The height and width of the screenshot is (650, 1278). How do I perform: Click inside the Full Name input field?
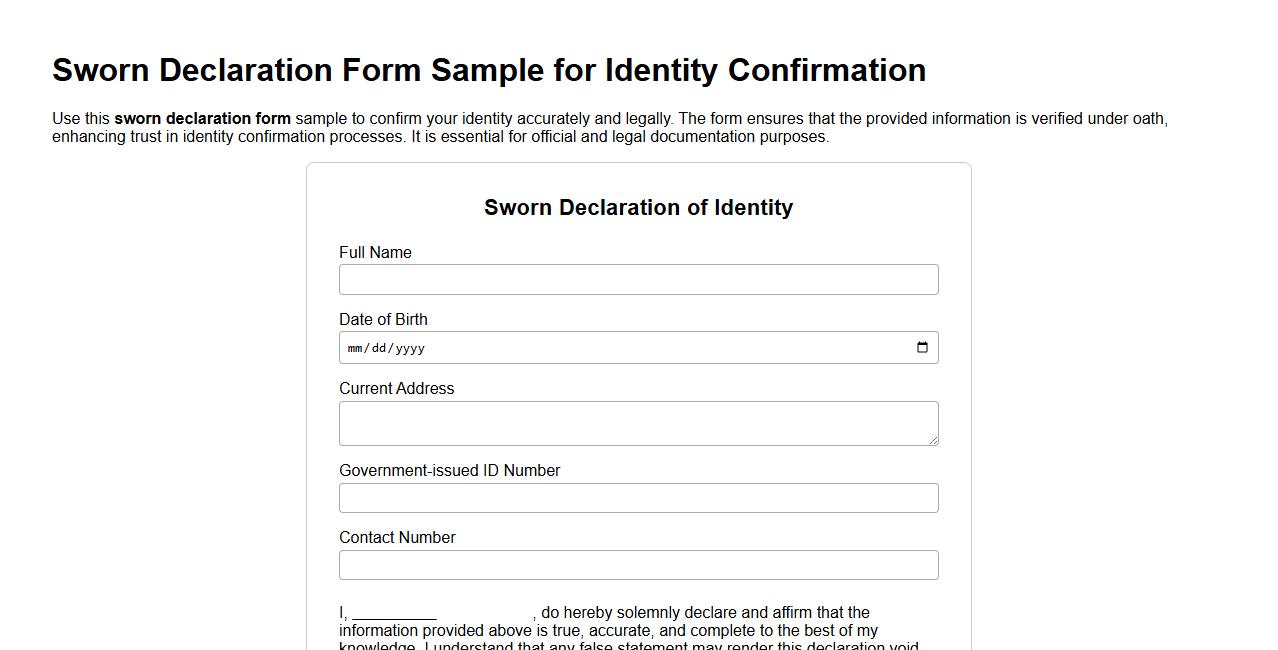[638, 279]
